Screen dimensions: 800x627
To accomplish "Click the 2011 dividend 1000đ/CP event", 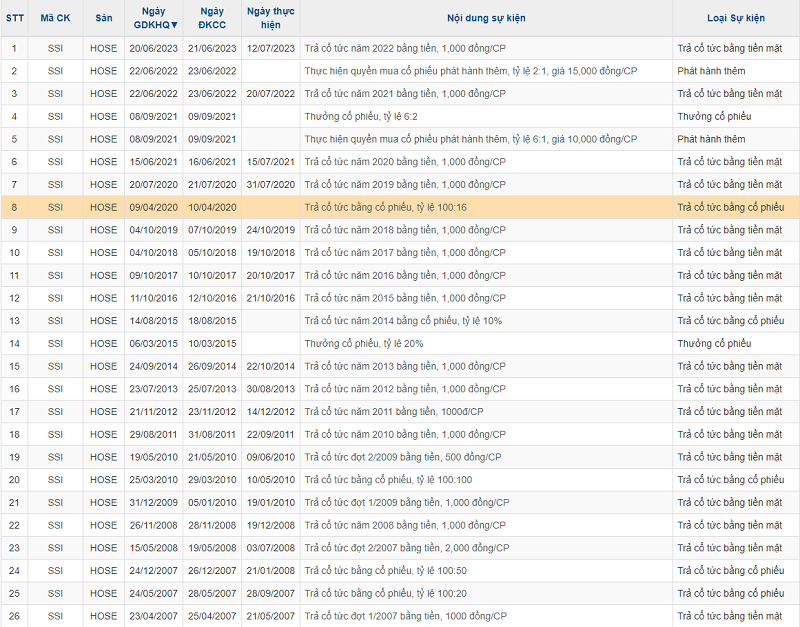I will click(394, 412).
